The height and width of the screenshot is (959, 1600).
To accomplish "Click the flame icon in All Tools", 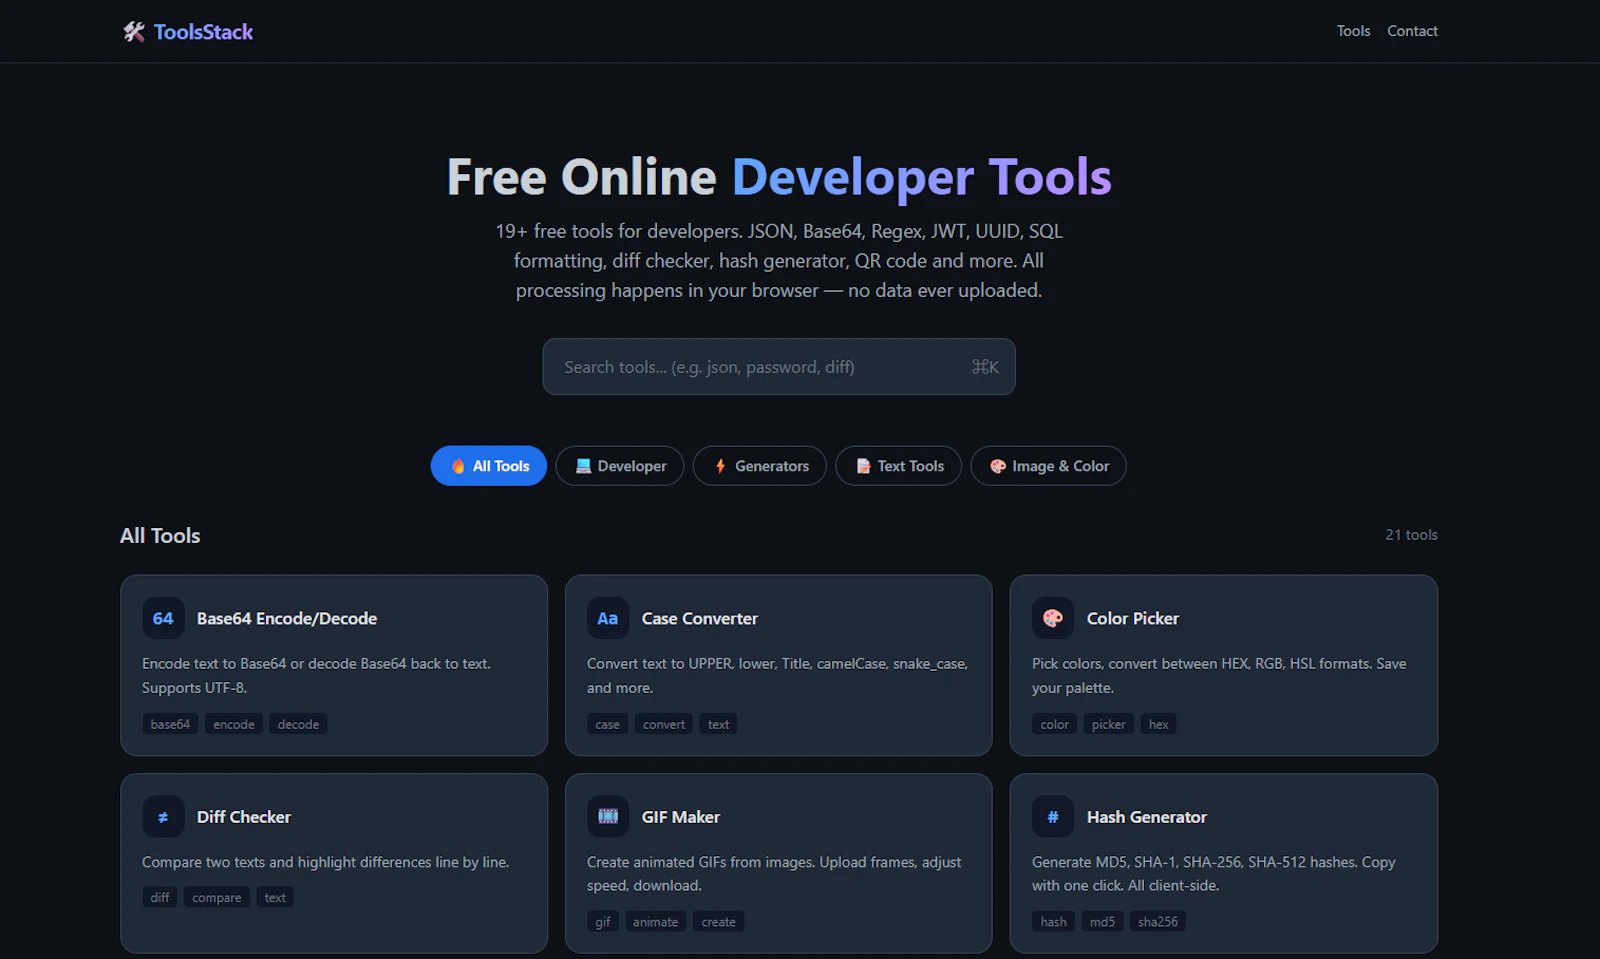I will [x=458, y=466].
